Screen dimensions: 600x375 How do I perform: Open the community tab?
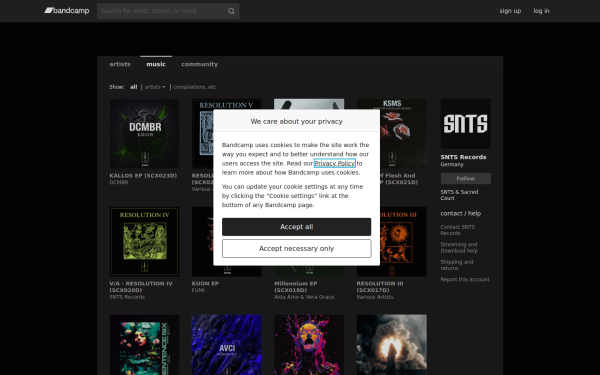(x=199, y=64)
